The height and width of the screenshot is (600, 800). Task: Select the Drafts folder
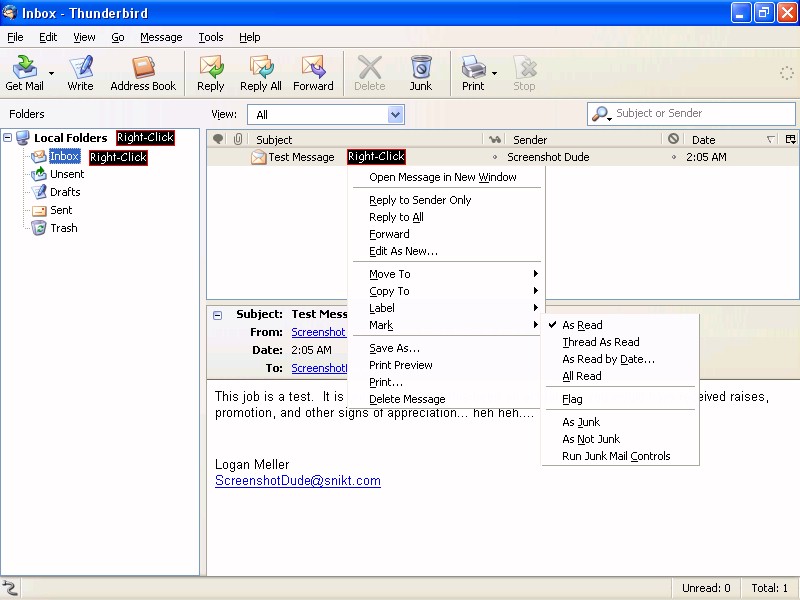point(65,192)
